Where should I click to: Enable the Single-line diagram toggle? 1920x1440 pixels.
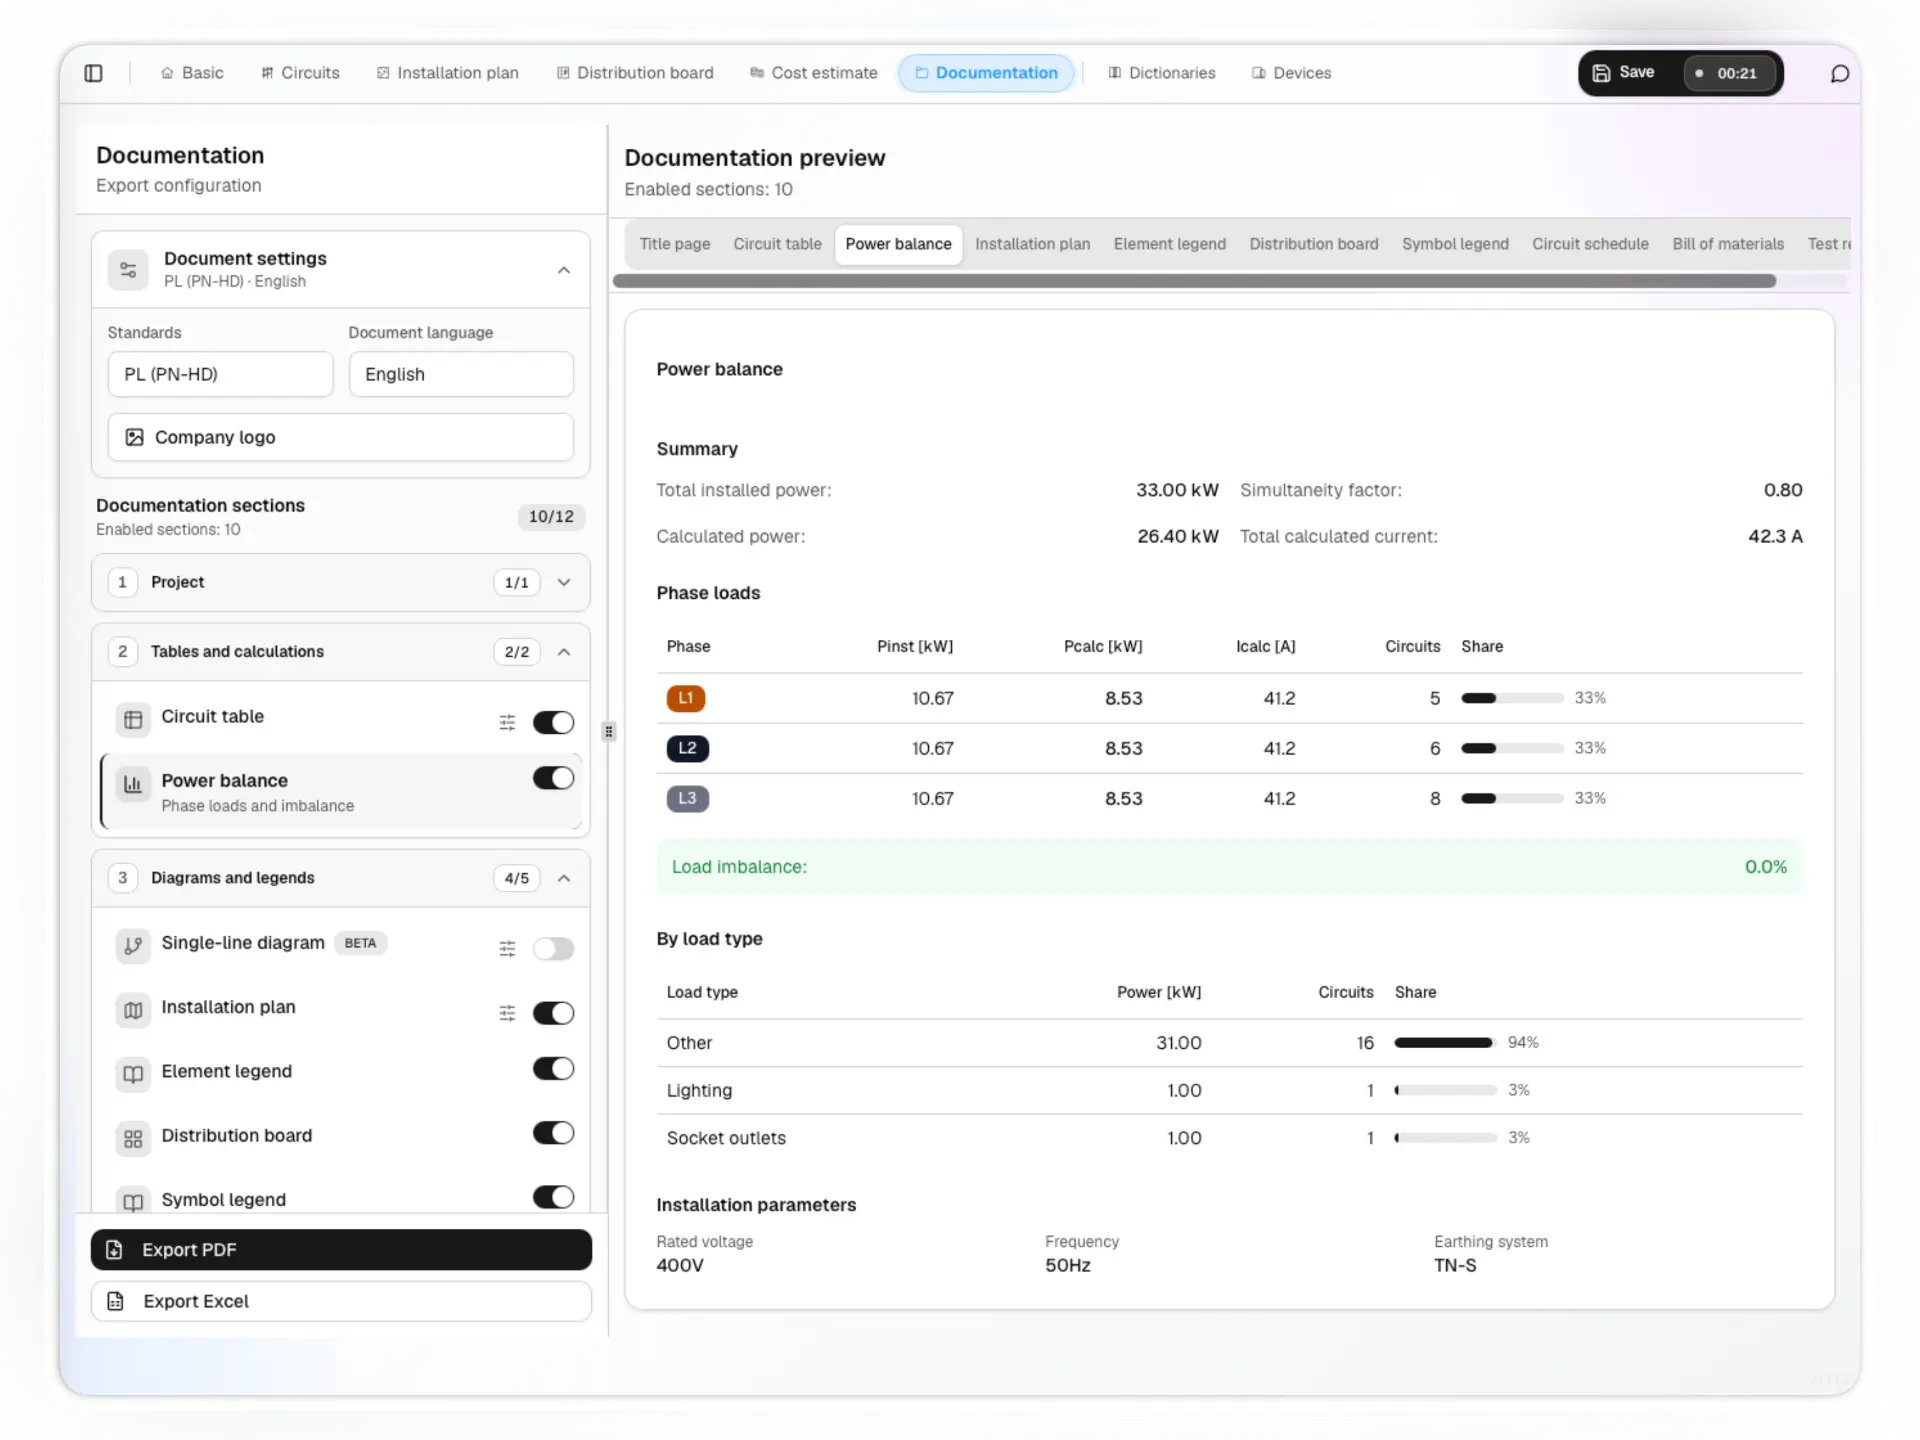[x=553, y=948]
